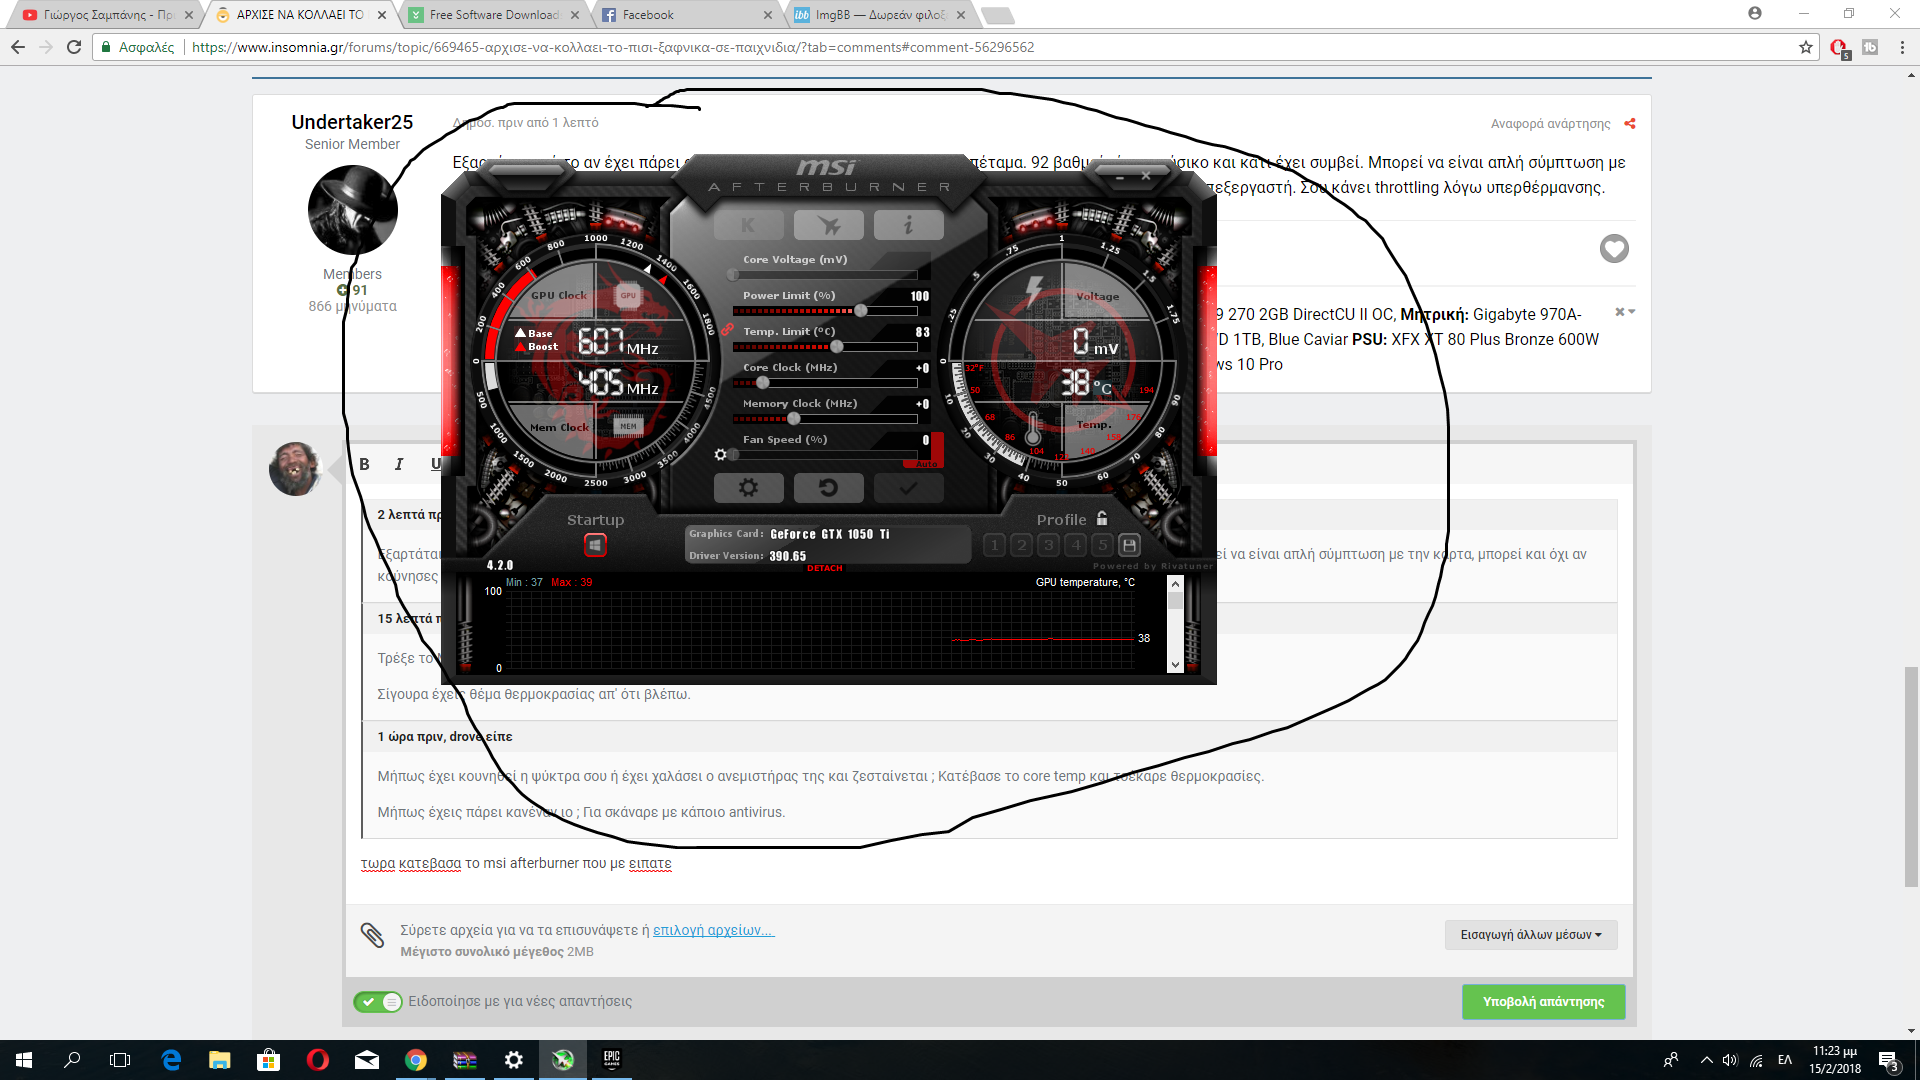Expand the signature hide options arrow
The height and width of the screenshot is (1080, 1920).
pyautogui.click(x=1625, y=312)
